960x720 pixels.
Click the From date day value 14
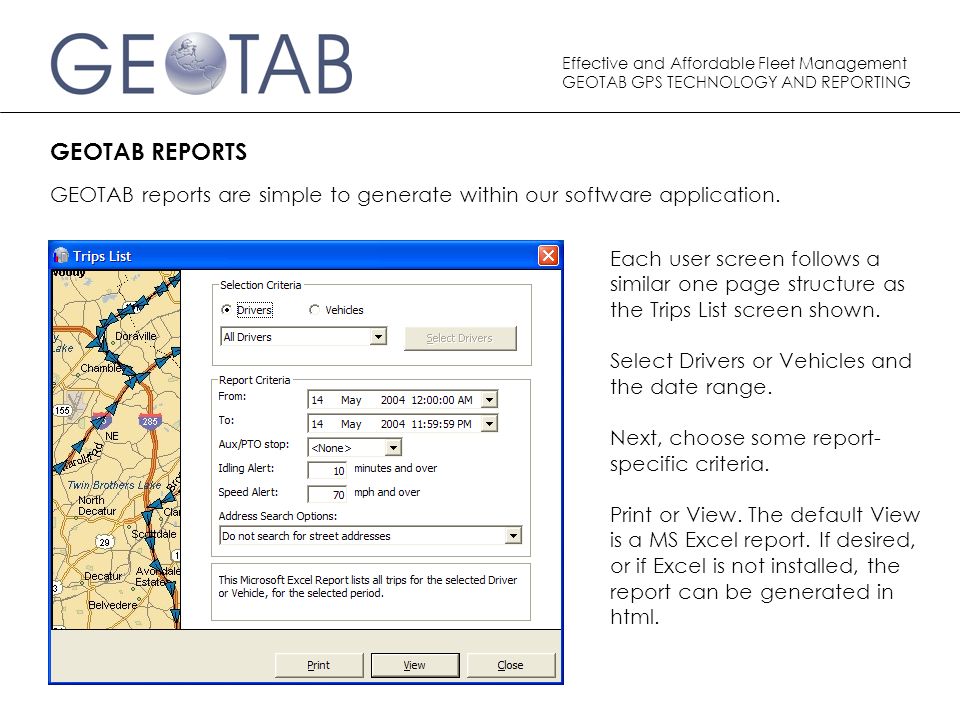click(317, 400)
